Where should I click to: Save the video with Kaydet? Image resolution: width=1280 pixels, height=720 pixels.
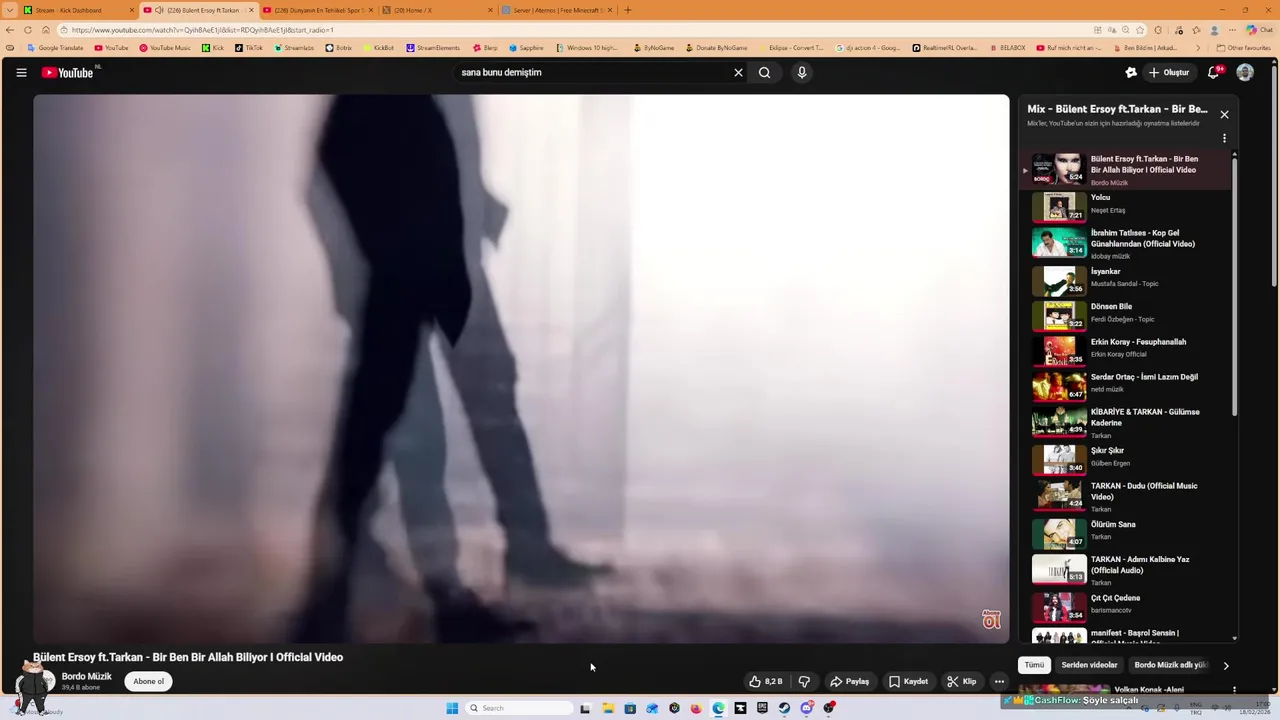(x=909, y=681)
